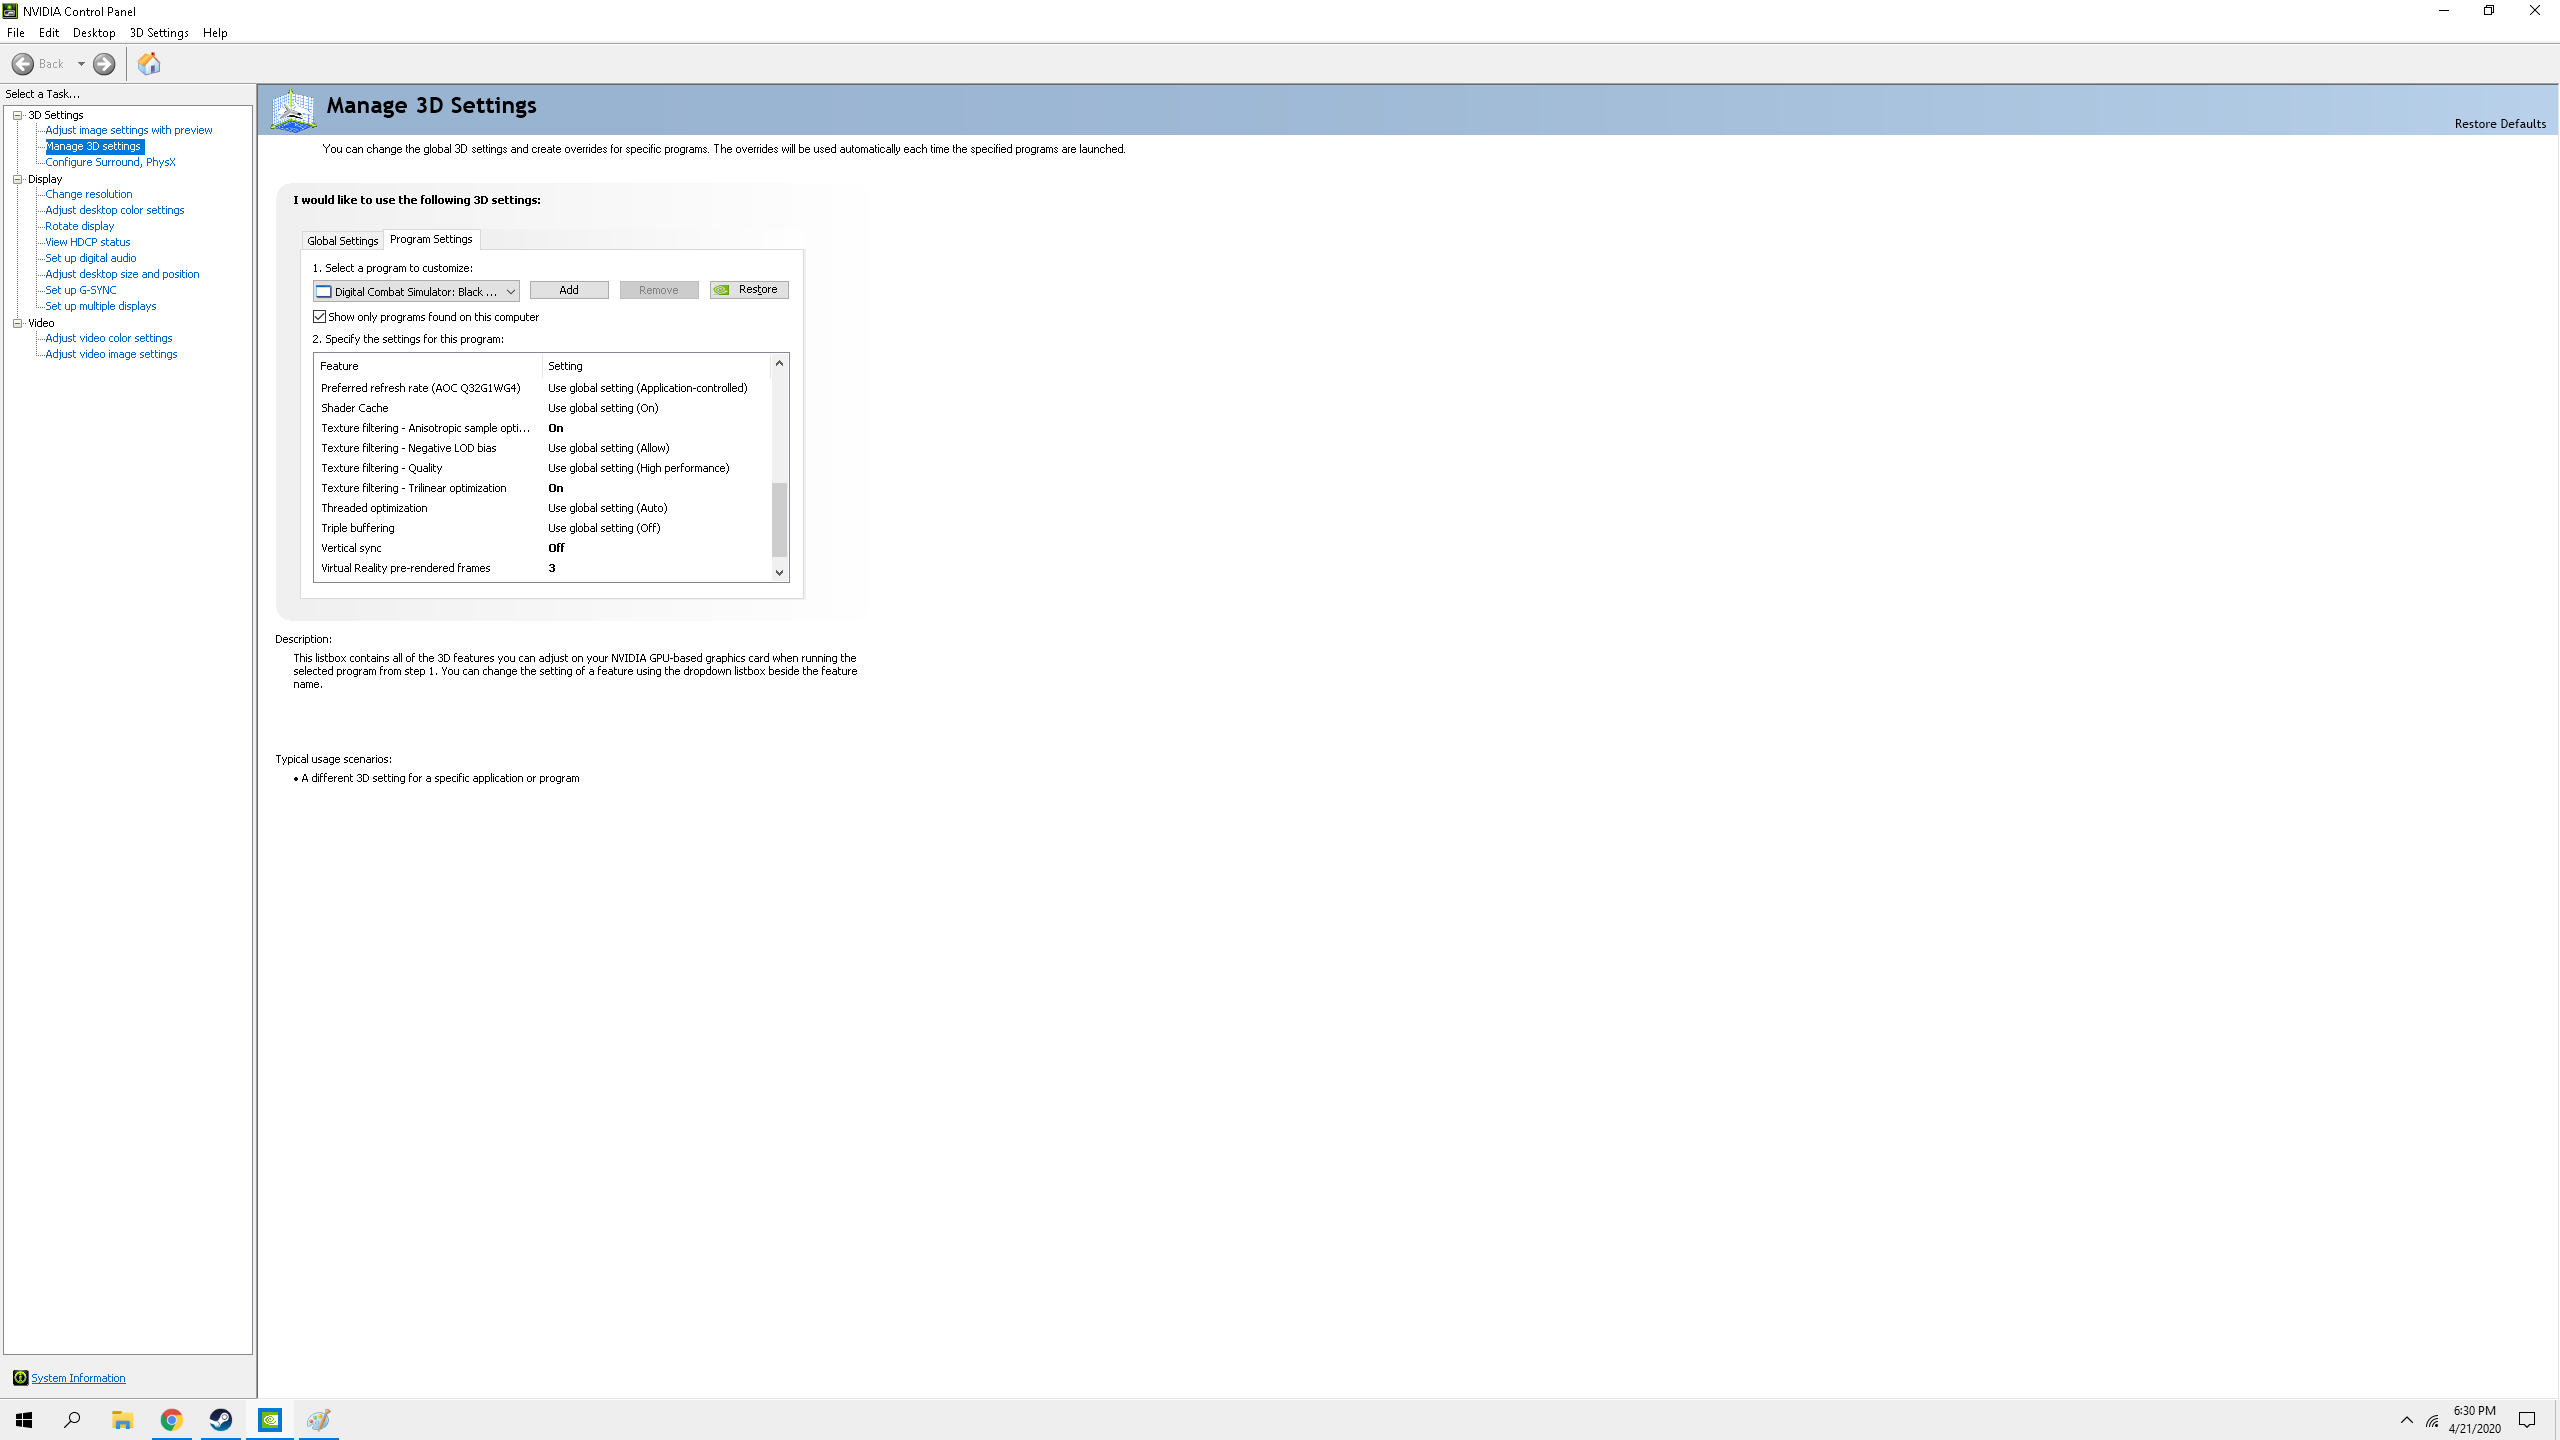Select Anisotropic sample optimization setting row

pyautogui.click(x=543, y=428)
